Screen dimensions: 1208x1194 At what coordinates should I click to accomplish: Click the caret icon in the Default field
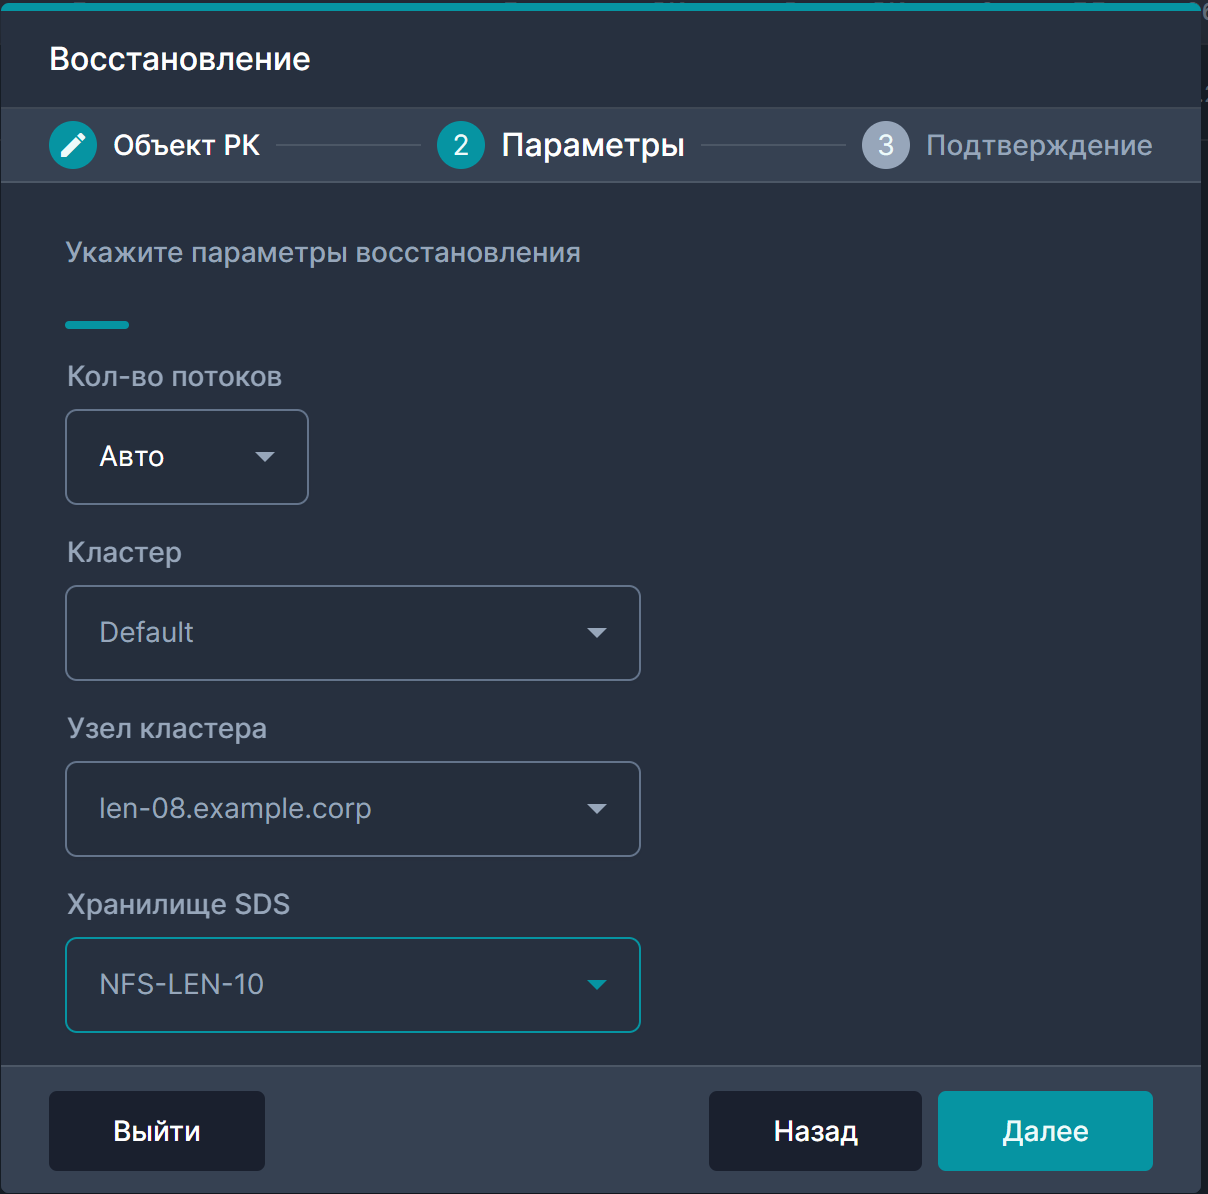coord(597,633)
